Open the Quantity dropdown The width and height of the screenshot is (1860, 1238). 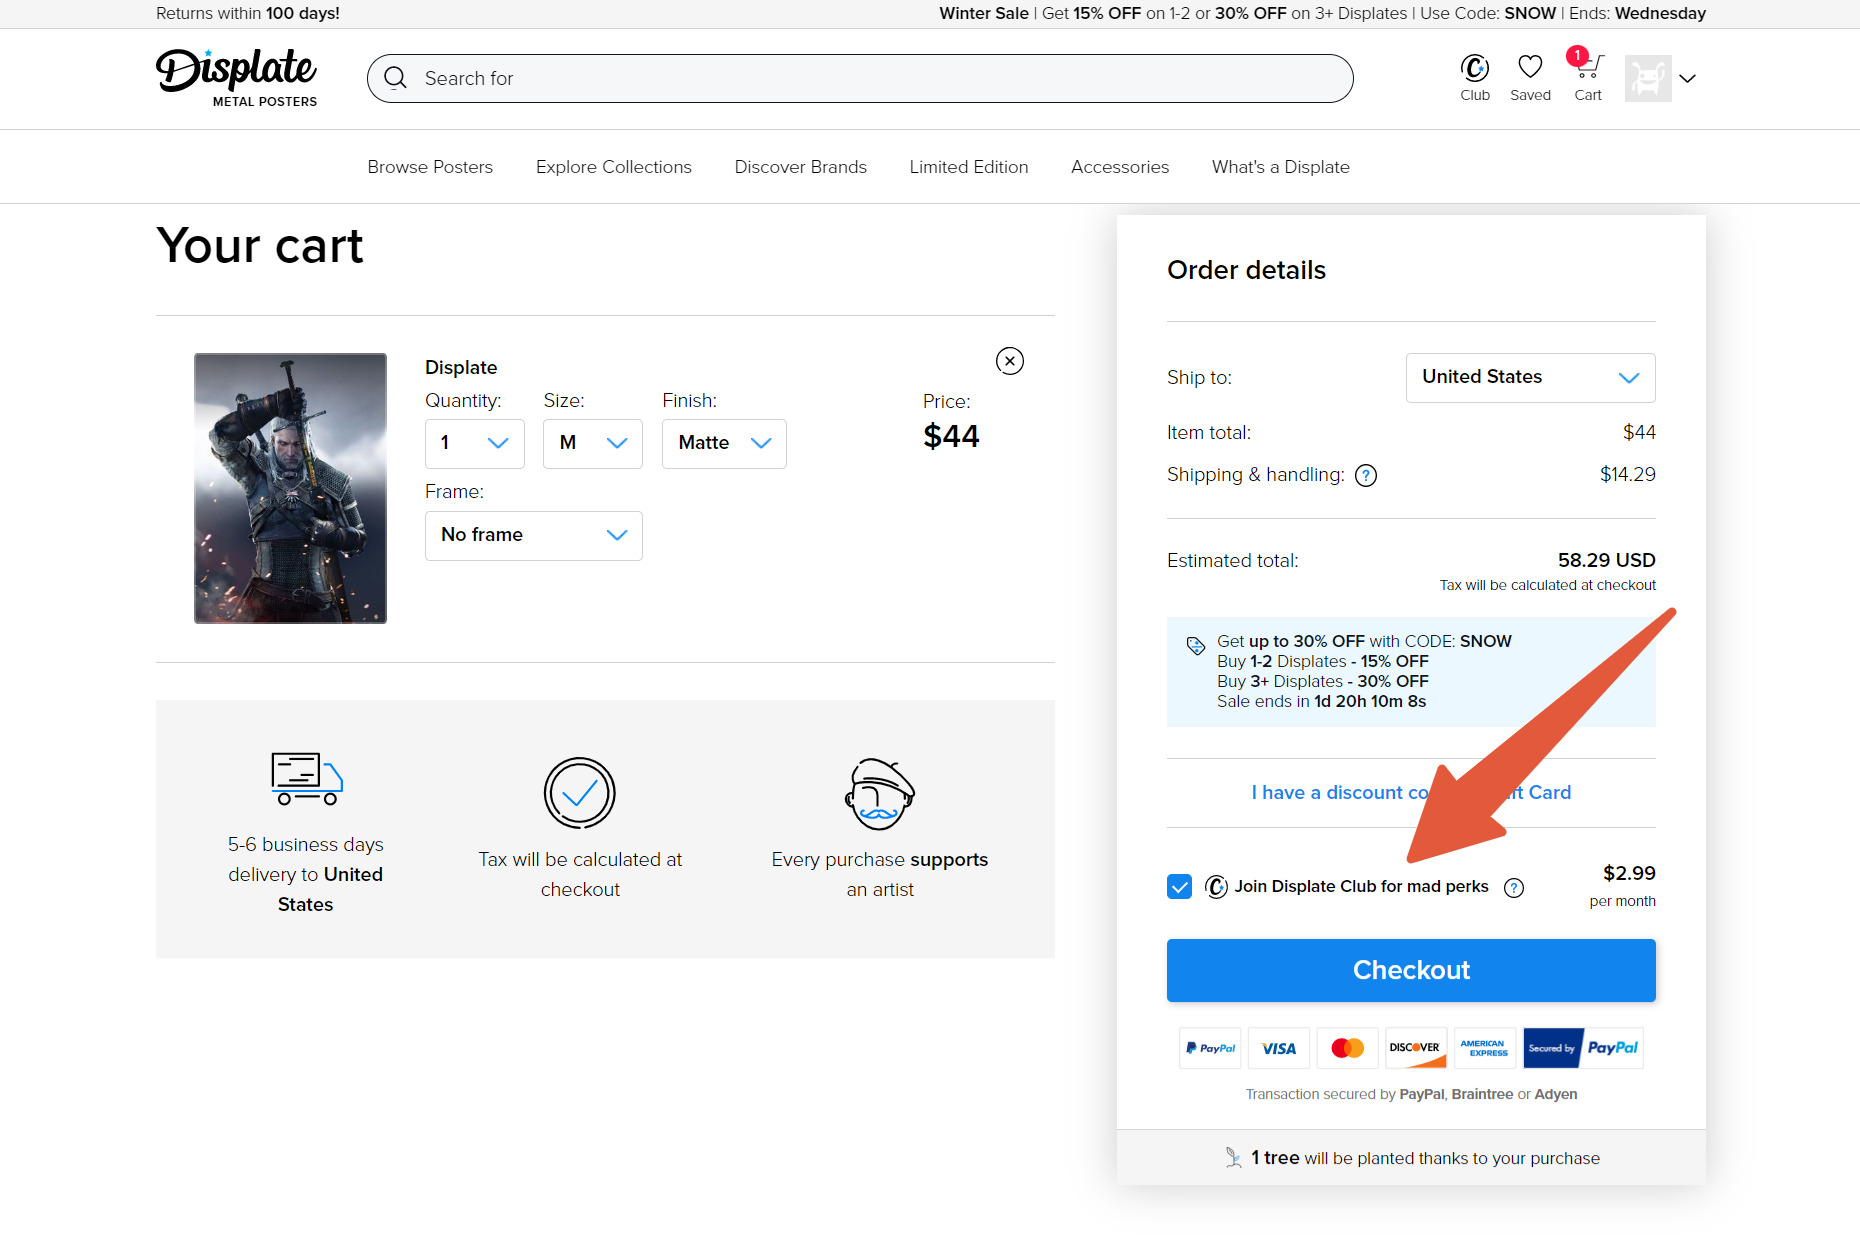[x=474, y=443]
